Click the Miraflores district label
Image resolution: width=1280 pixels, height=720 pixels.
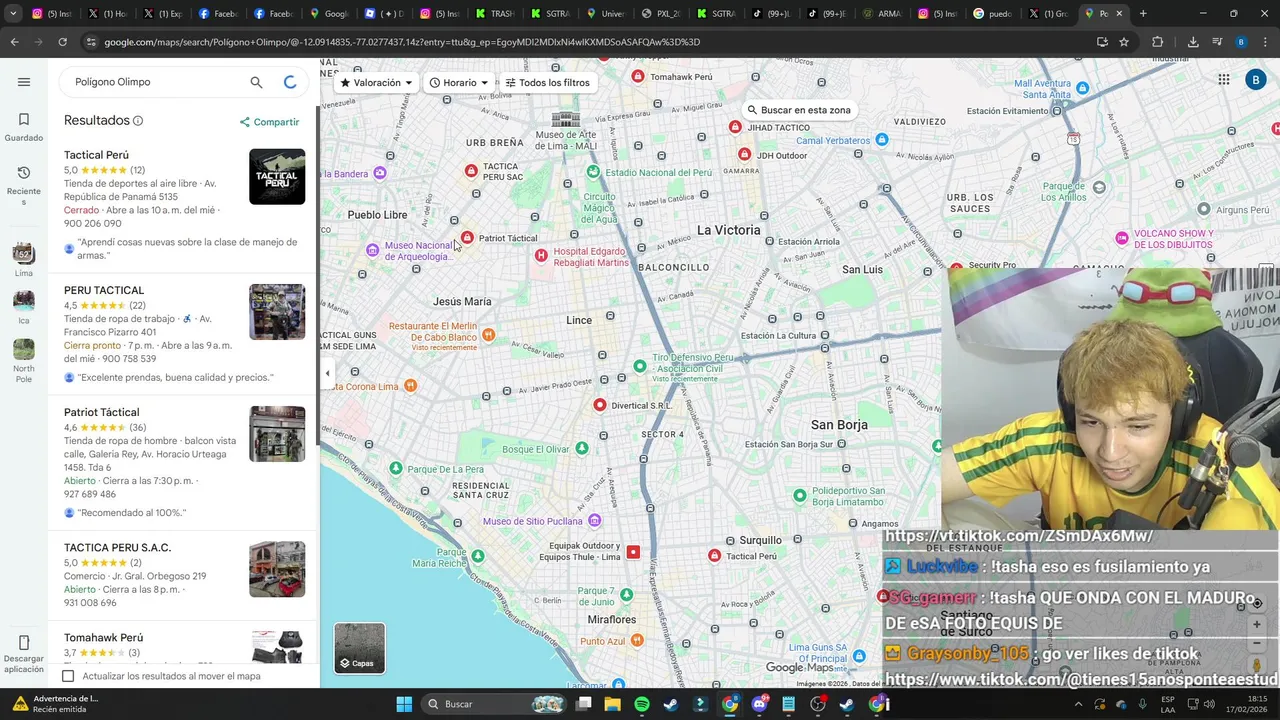tap(611, 620)
